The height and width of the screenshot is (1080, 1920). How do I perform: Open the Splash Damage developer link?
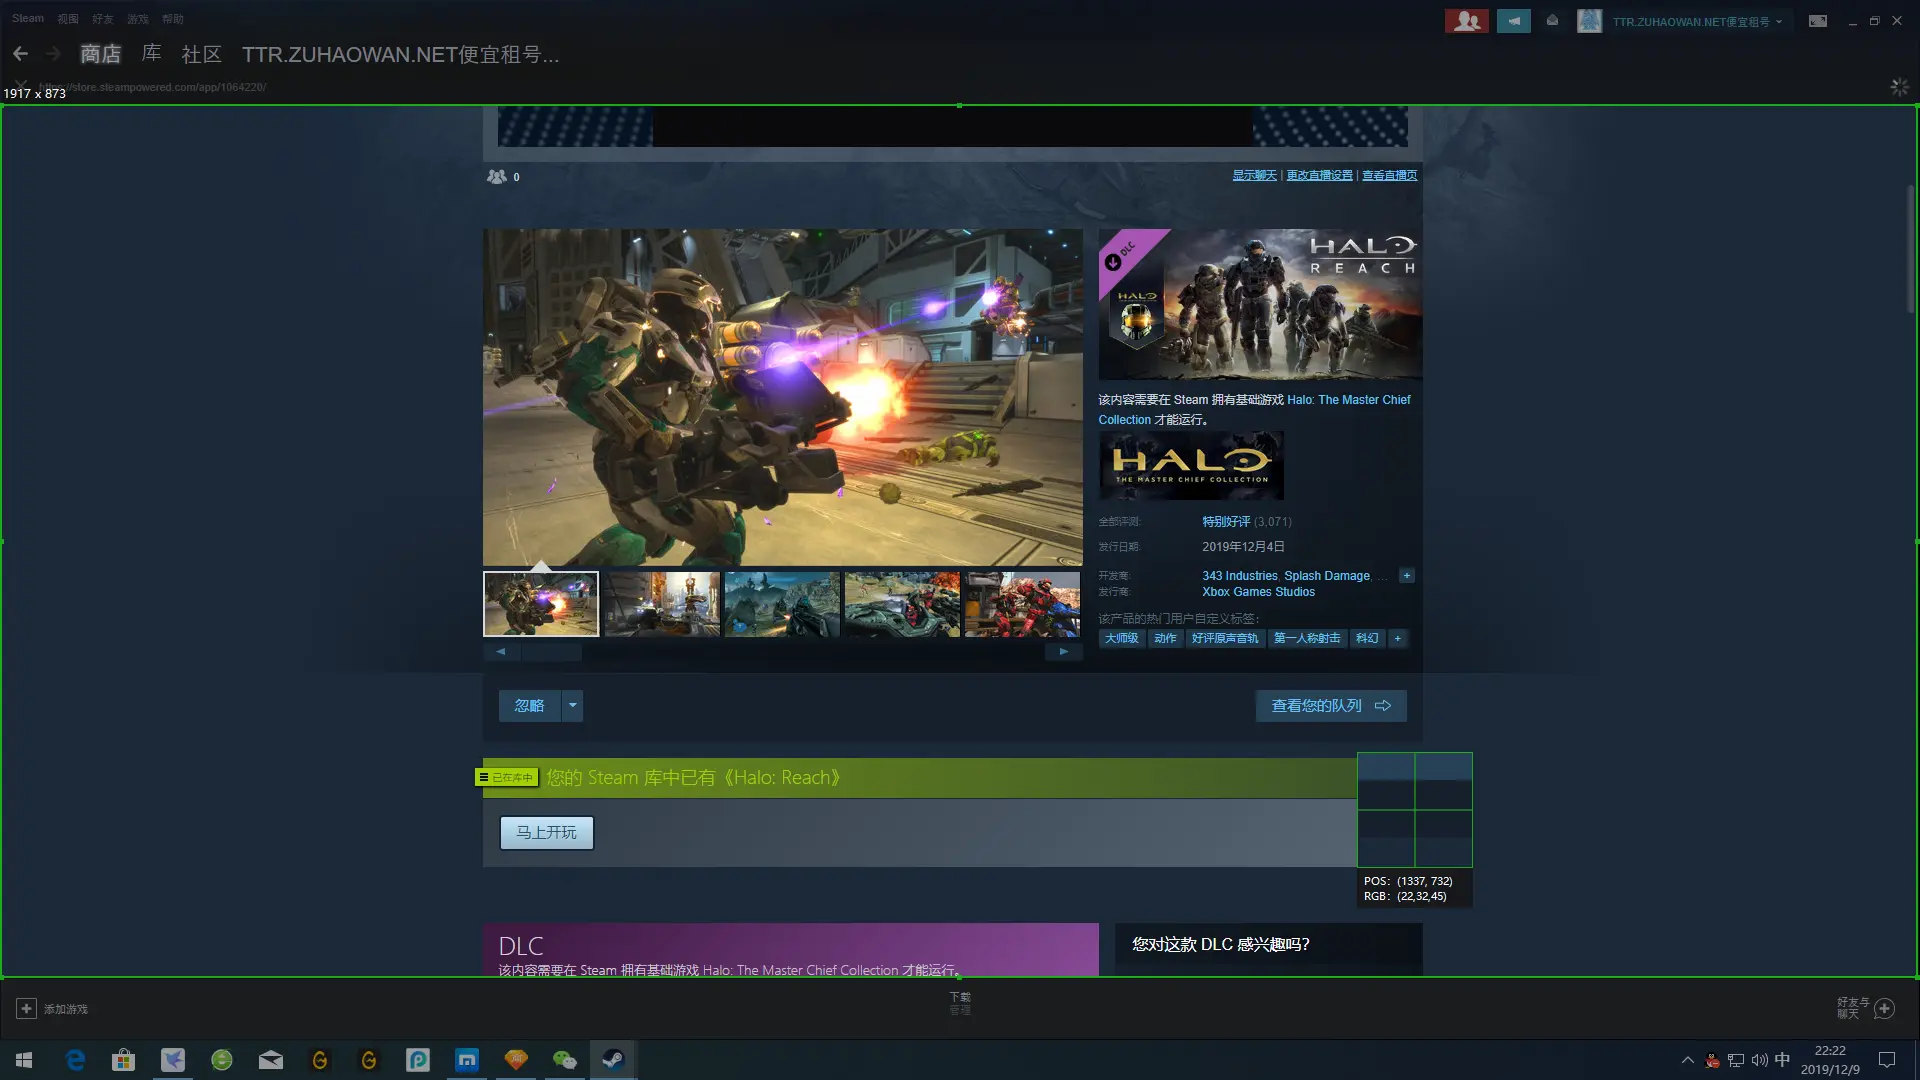(x=1326, y=576)
